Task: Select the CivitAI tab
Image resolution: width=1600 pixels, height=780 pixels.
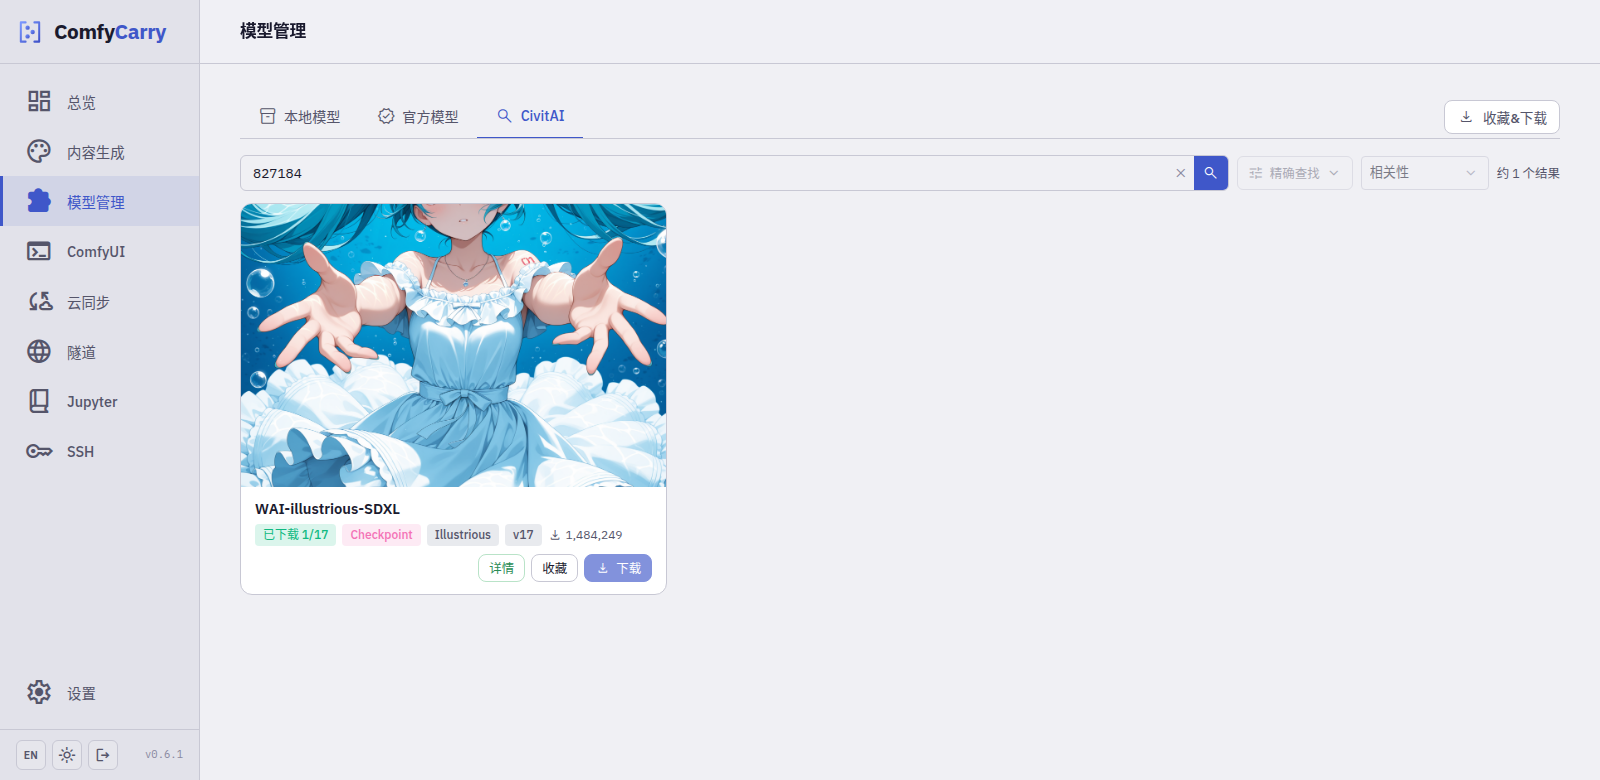Action: (530, 116)
